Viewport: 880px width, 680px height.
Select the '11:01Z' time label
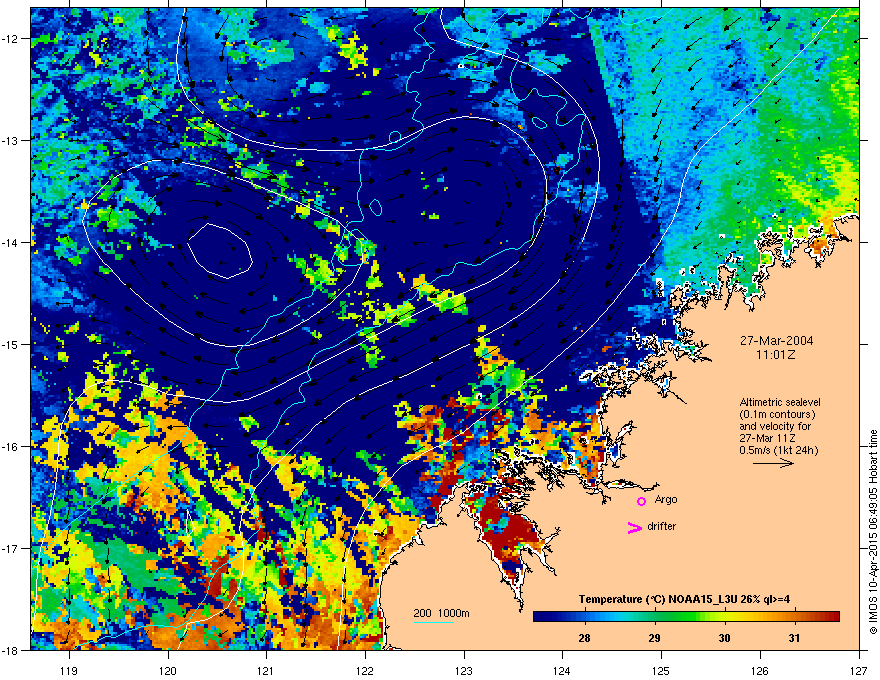776,355
